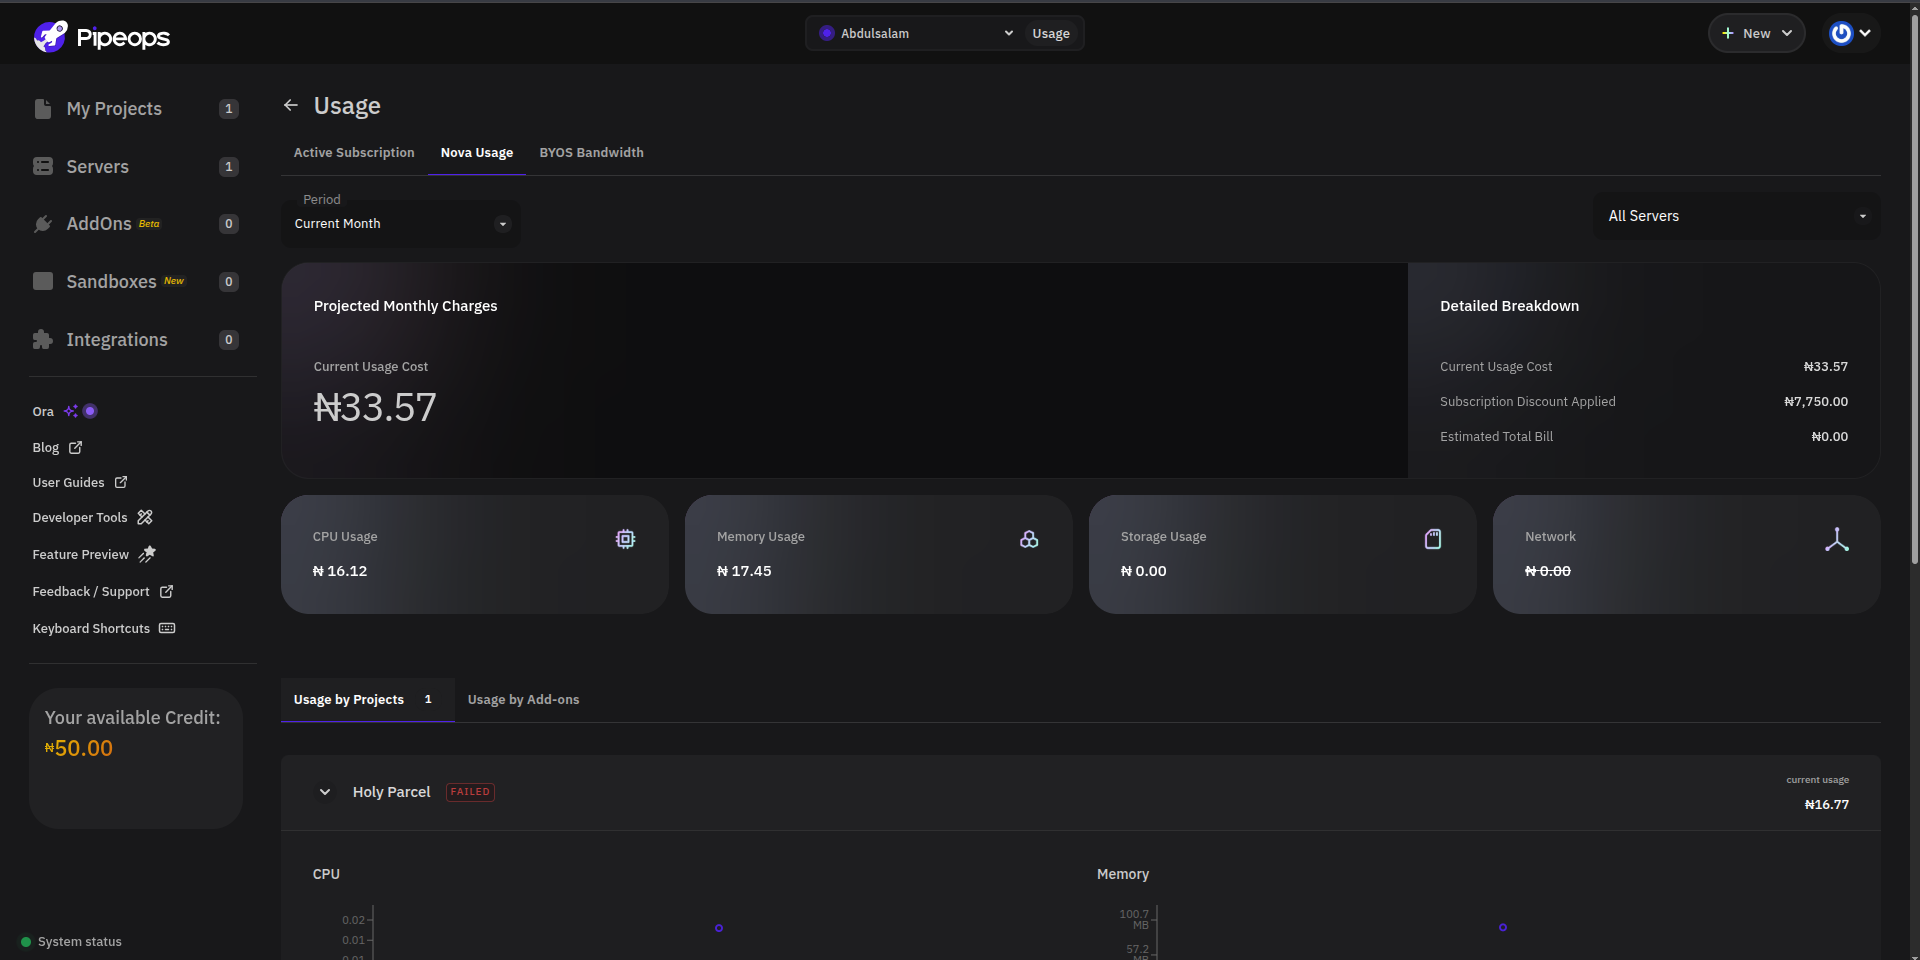
Task: Open the Keyboard Shortcuts link
Action: click(104, 628)
